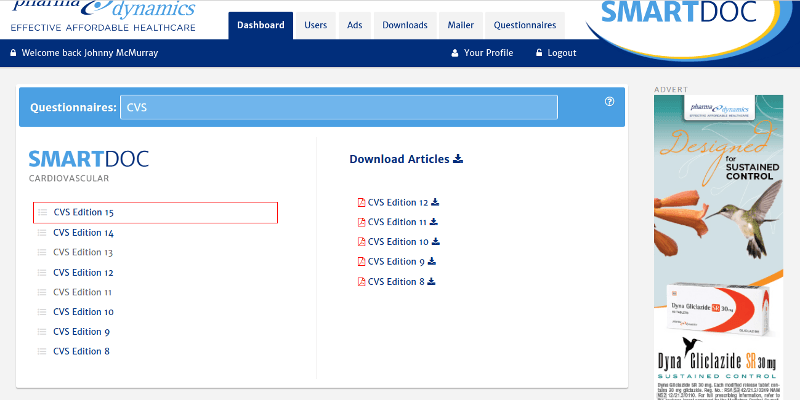Screen dimensions: 800x400
Task: Click download icon next to CVS Edition 12
Action: [435, 202]
